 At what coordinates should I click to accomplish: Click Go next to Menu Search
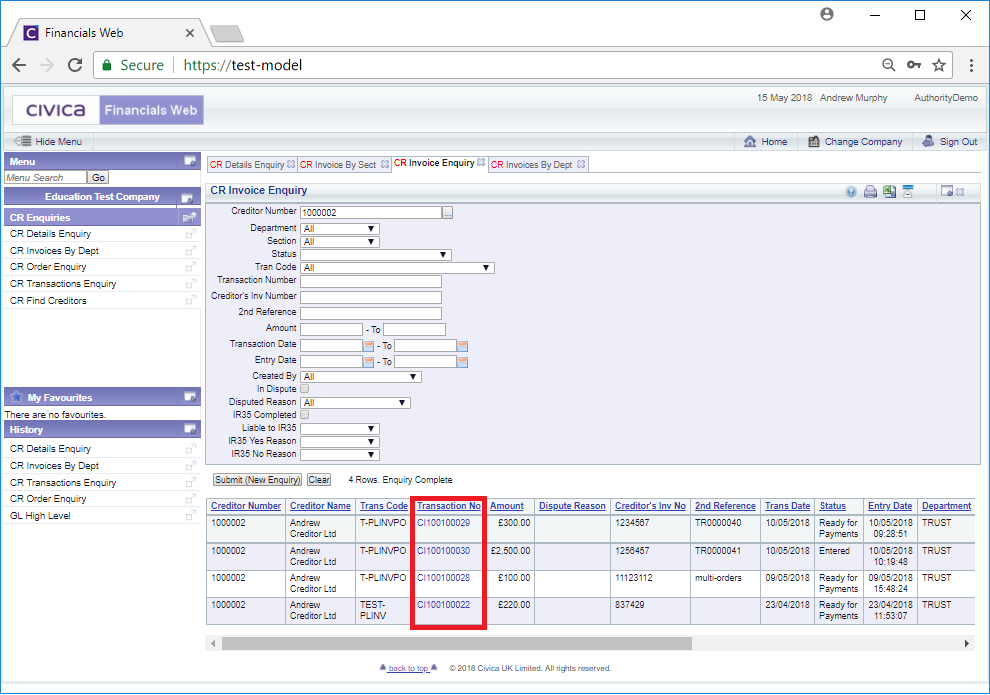pyautogui.click(x=98, y=178)
